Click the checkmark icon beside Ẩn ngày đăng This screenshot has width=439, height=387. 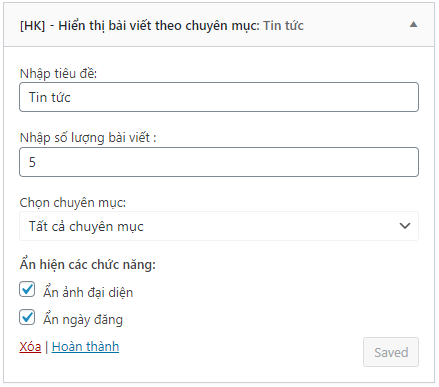tap(27, 316)
